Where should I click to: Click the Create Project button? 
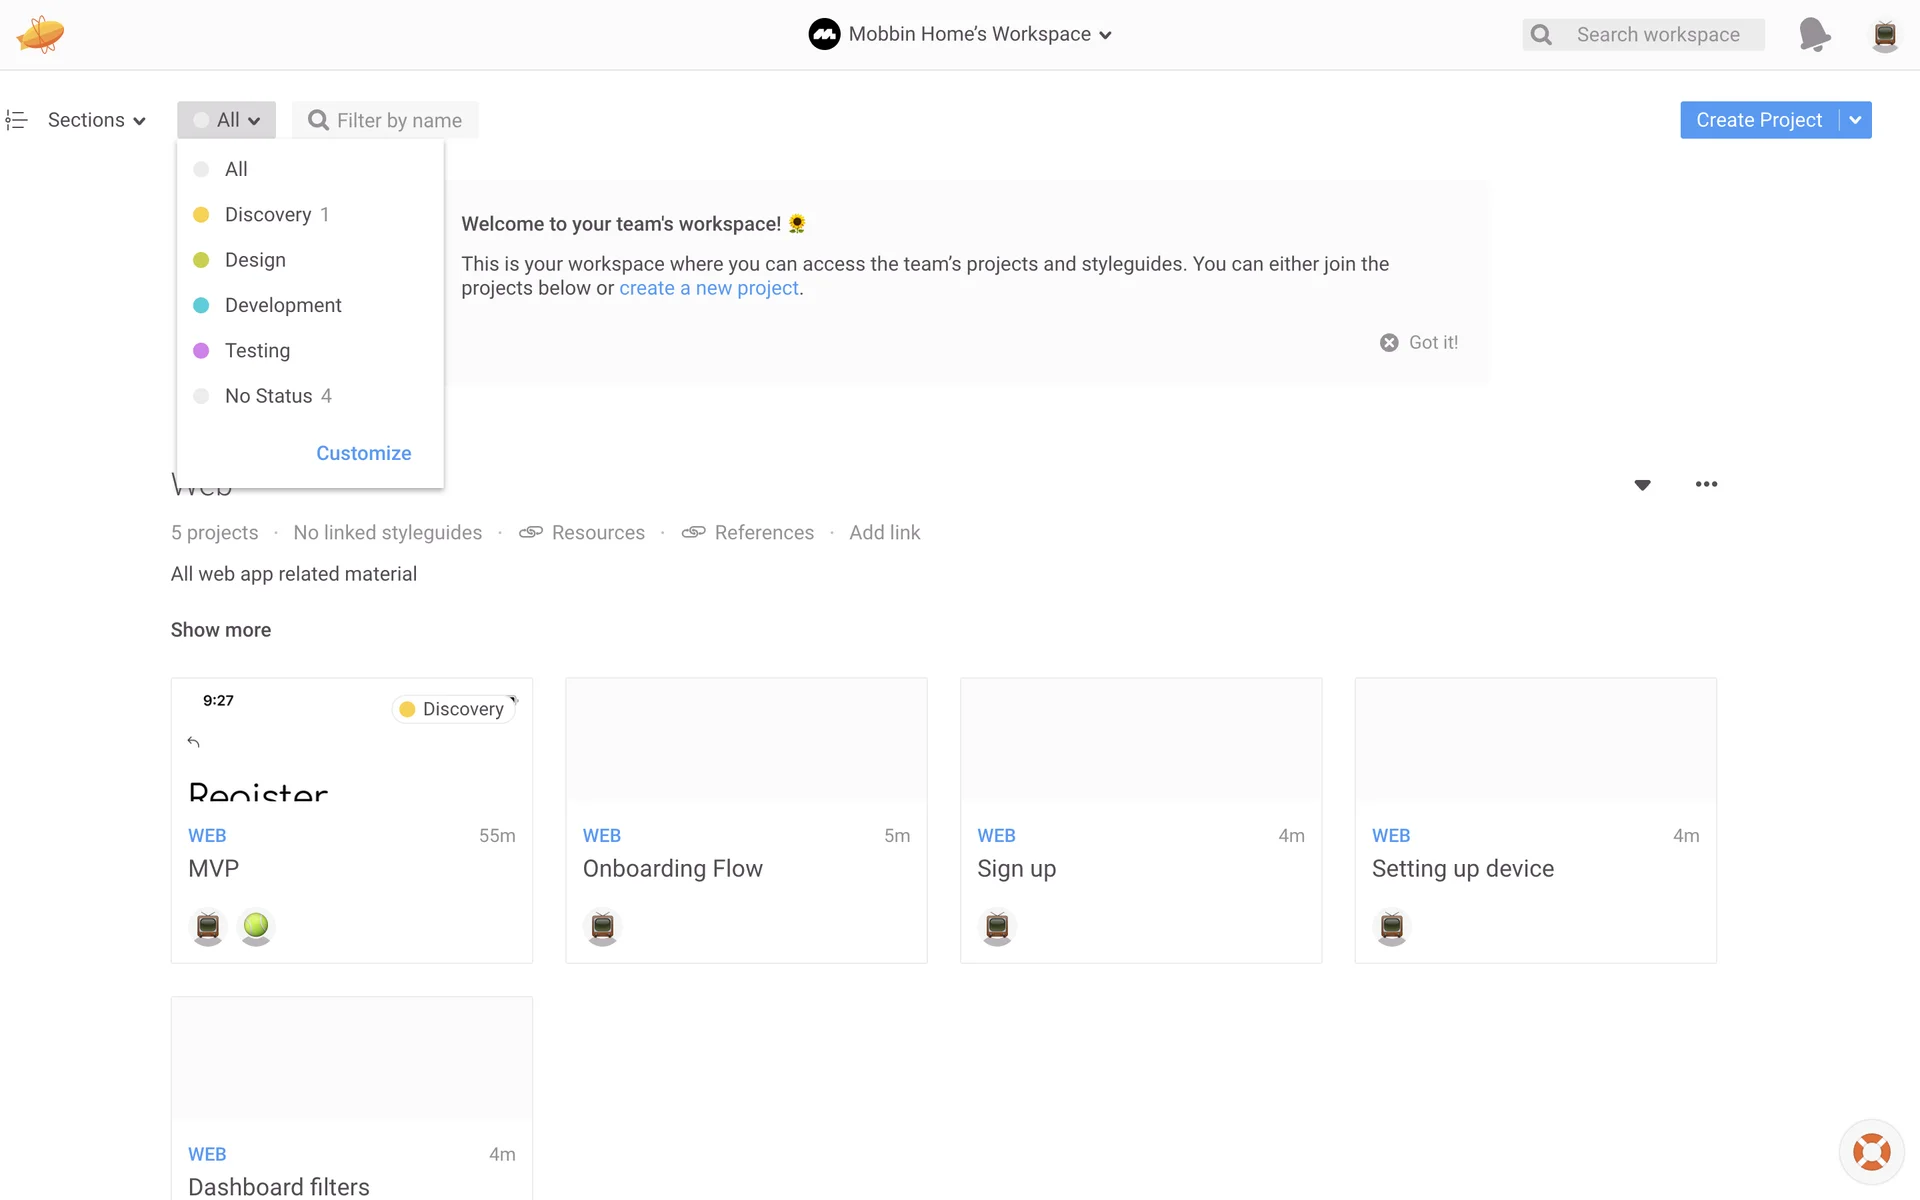(1758, 120)
